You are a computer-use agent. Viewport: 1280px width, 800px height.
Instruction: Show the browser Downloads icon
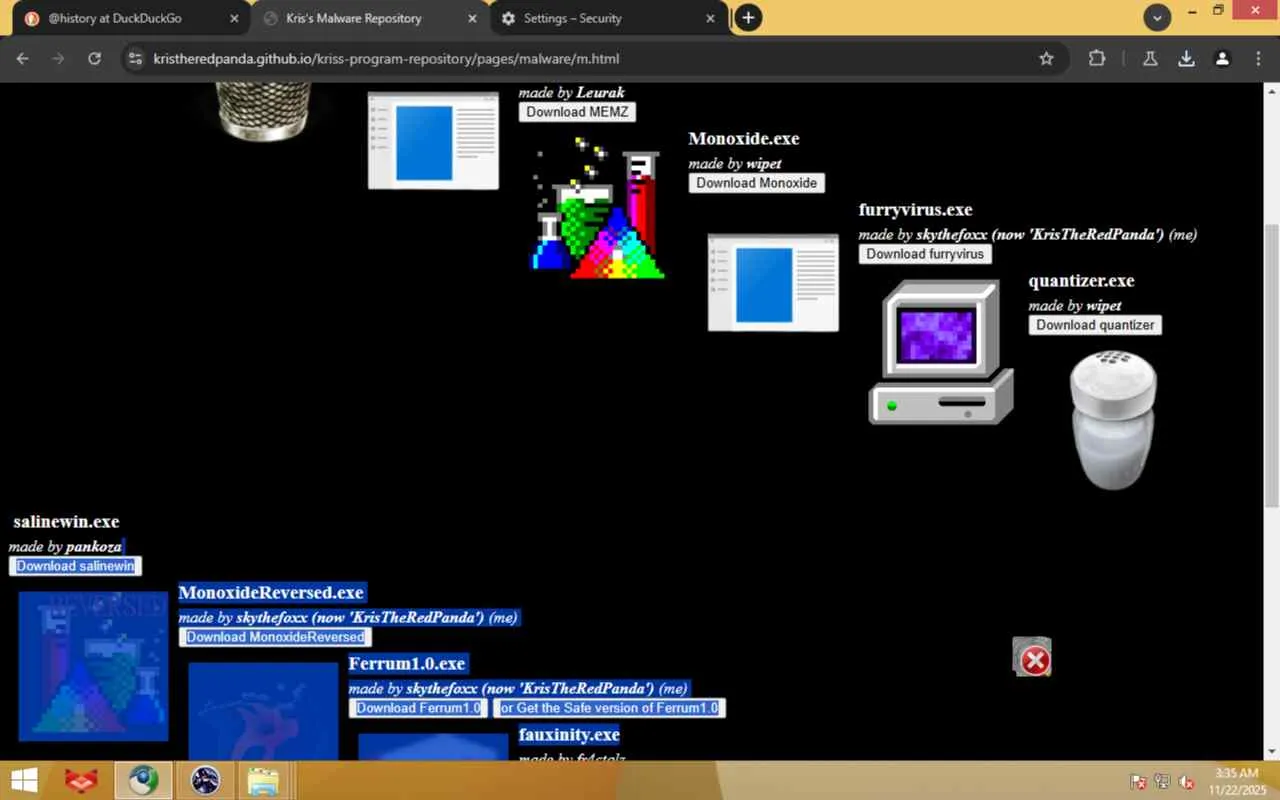1186,59
